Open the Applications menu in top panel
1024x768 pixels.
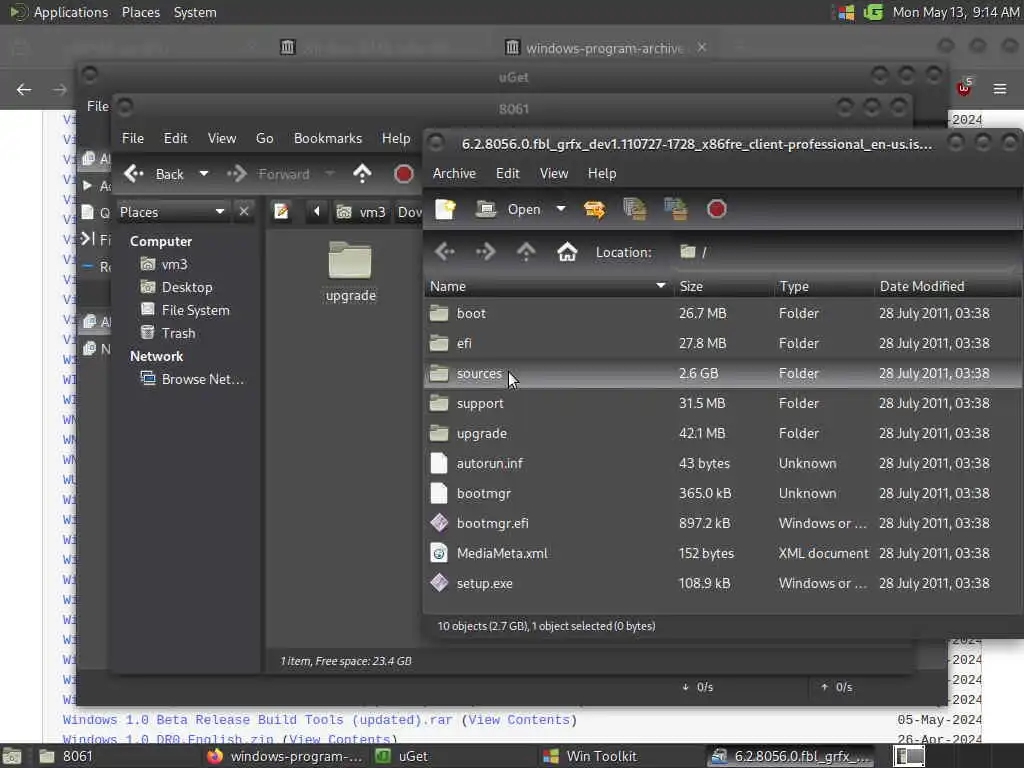coord(71,12)
